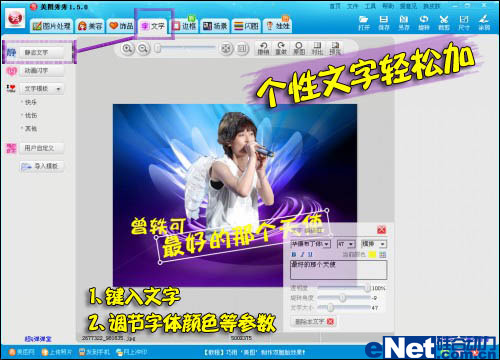Screen dimensions: 500x360
Task: Click the zoom in magnifier icon
Action: coord(127,49)
